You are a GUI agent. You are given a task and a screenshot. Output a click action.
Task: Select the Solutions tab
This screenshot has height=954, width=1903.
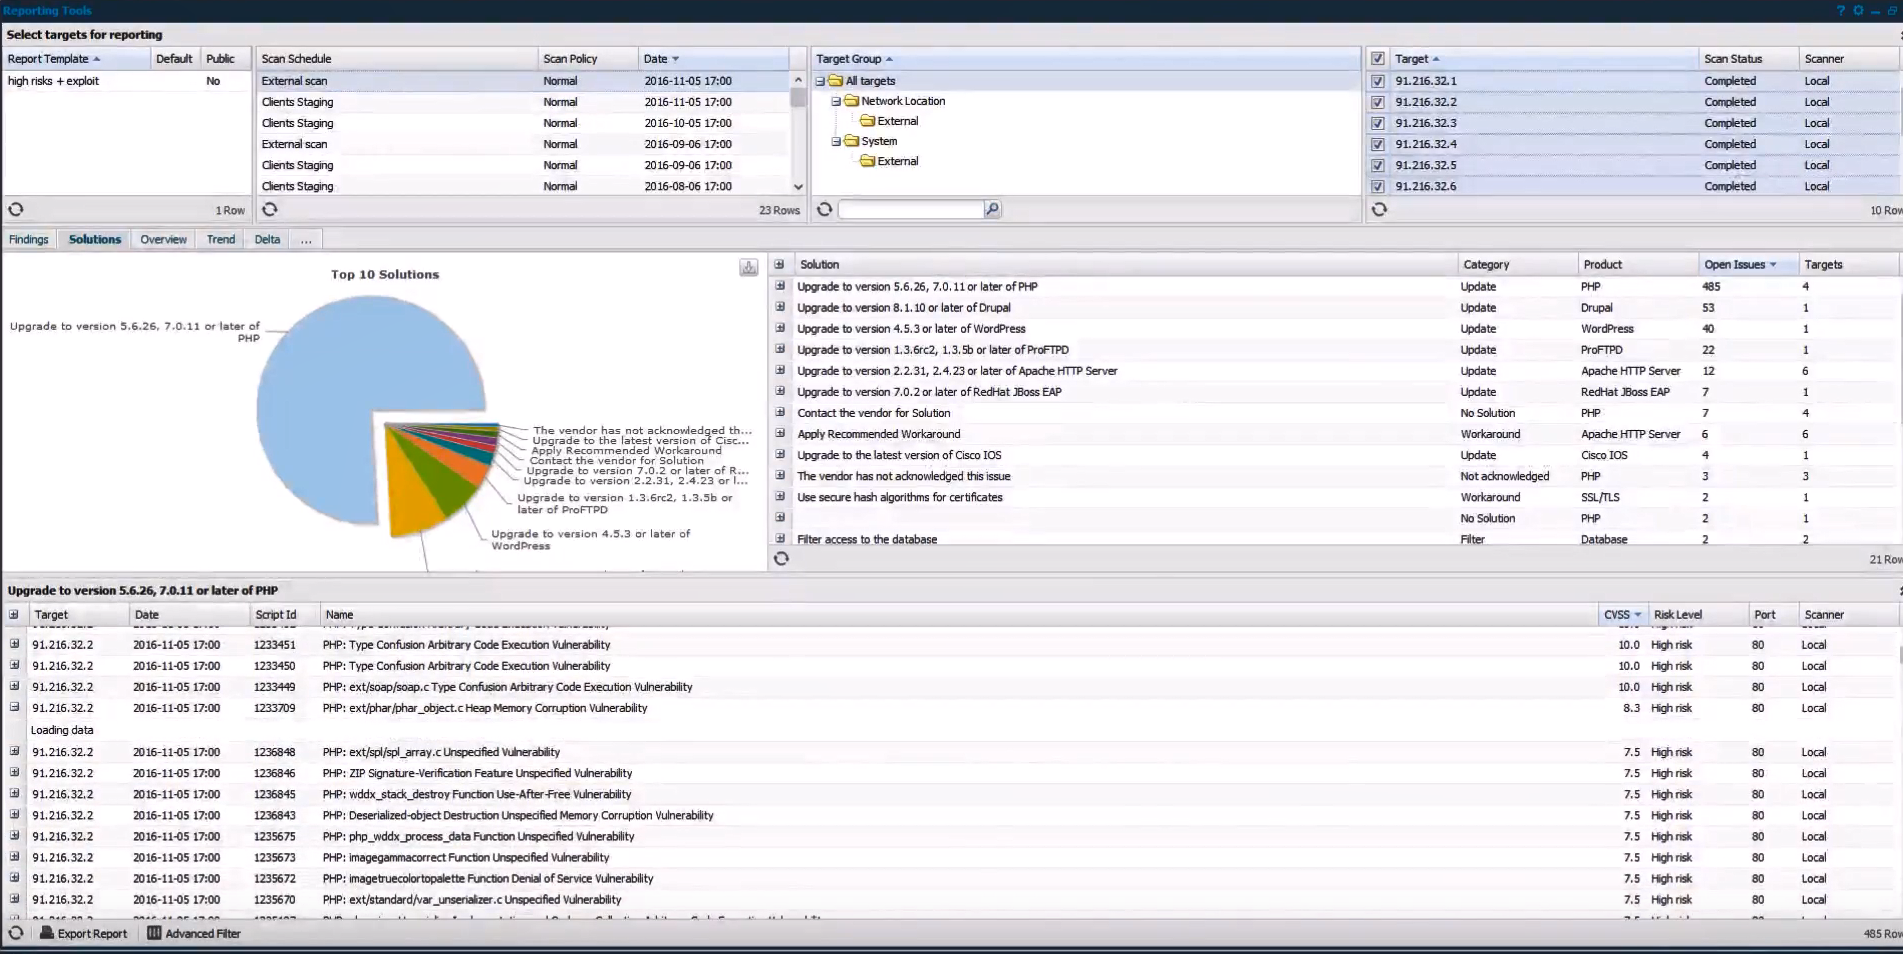click(95, 239)
